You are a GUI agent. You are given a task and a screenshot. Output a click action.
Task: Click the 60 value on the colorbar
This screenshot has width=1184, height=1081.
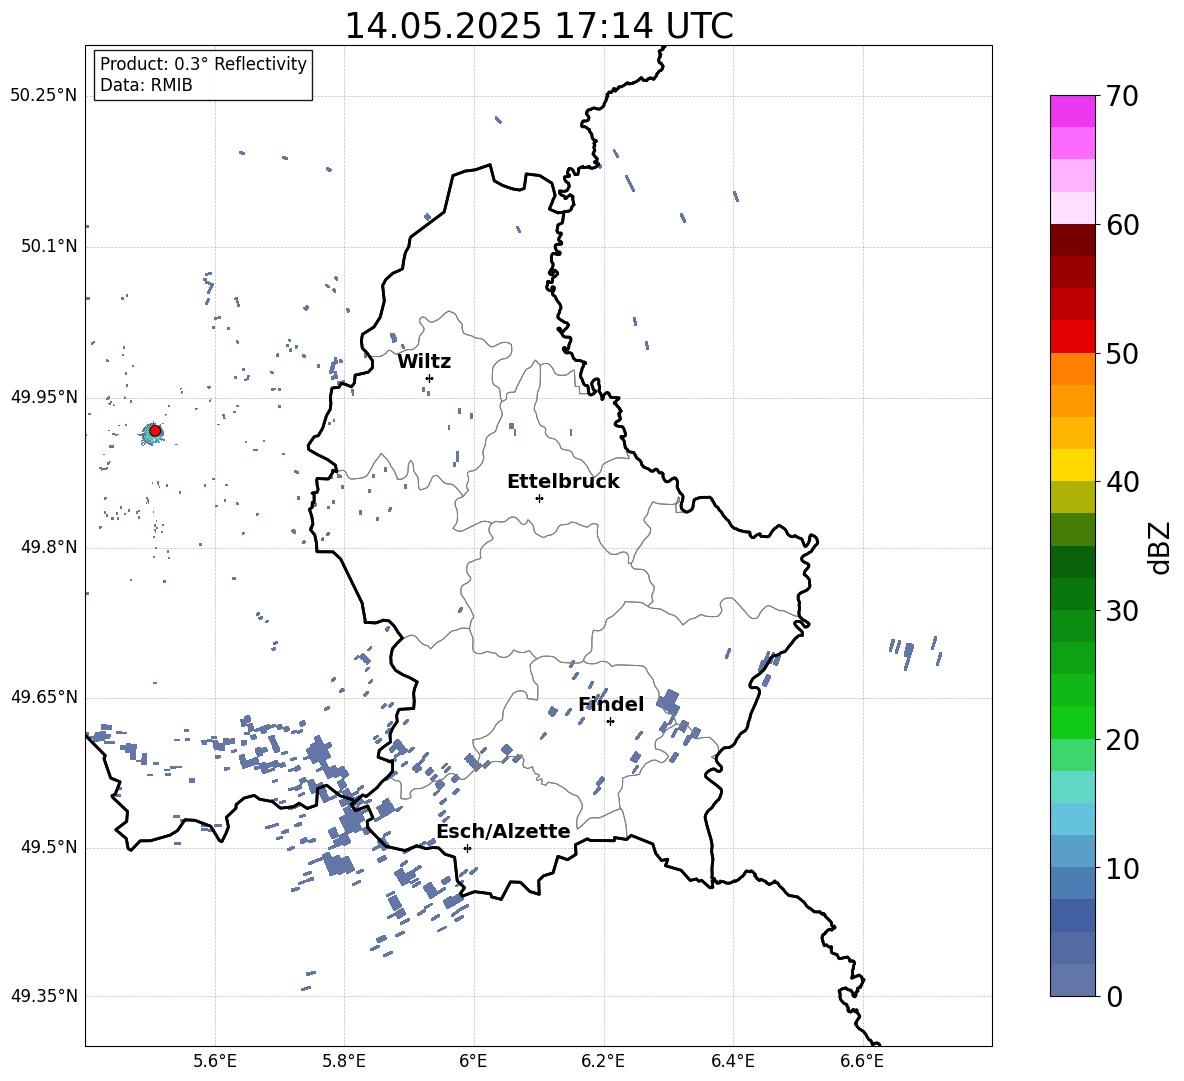point(1122,225)
